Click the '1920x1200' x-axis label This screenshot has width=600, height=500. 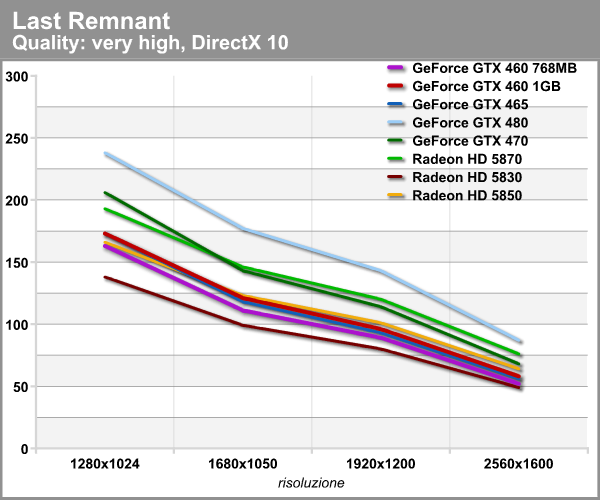(381, 464)
